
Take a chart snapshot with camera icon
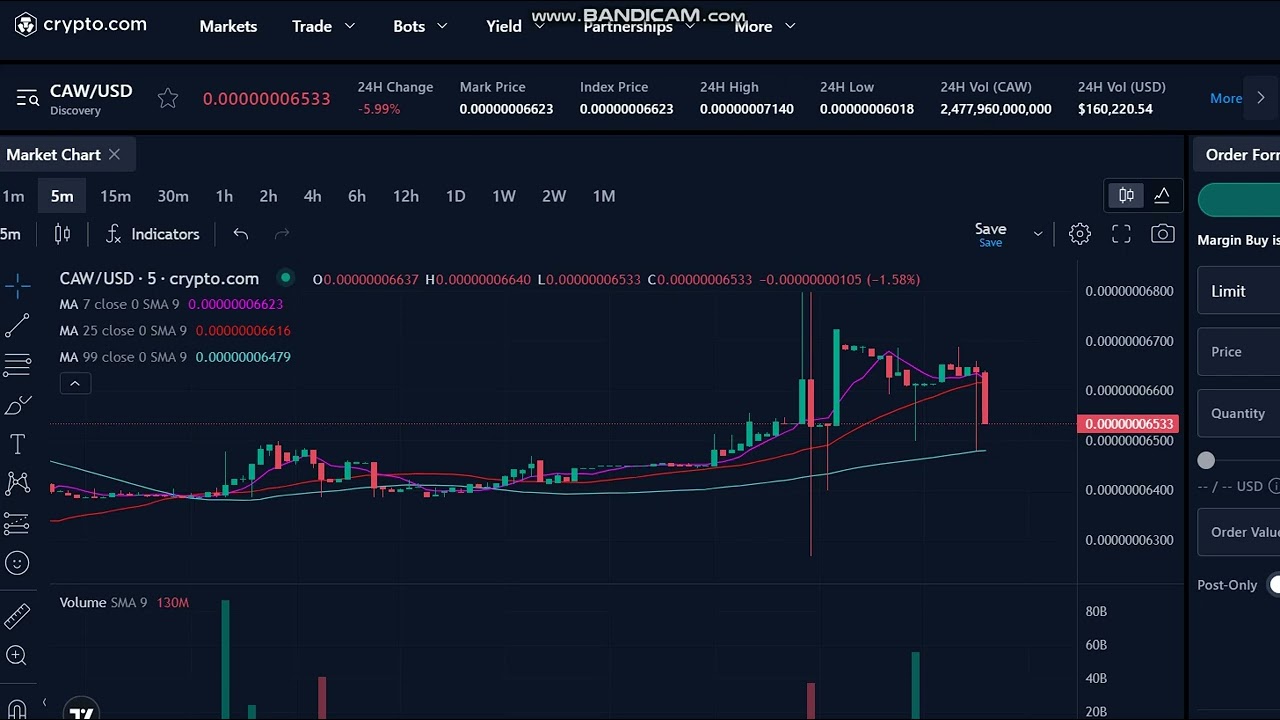[1162, 234]
